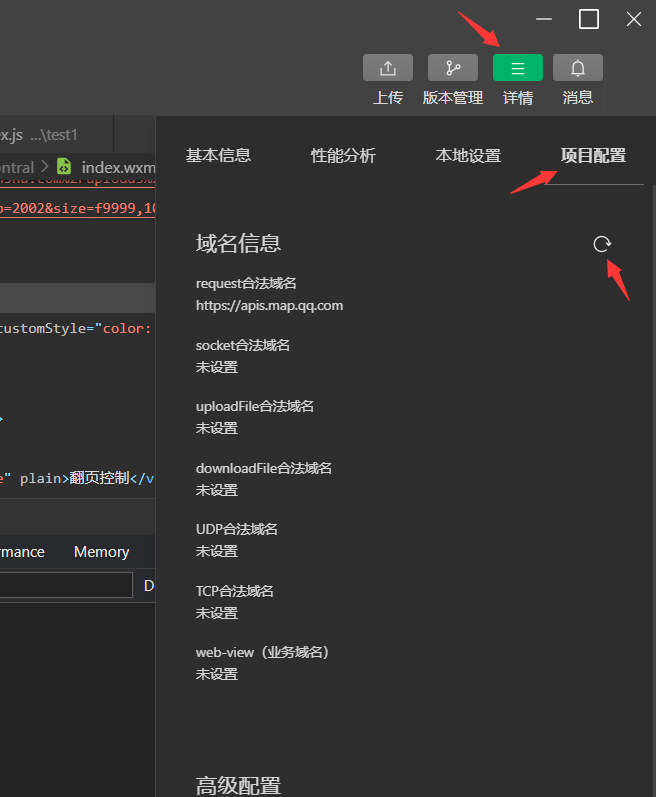Switch to 基本信息 tab
The height and width of the screenshot is (797, 656).
218,155
